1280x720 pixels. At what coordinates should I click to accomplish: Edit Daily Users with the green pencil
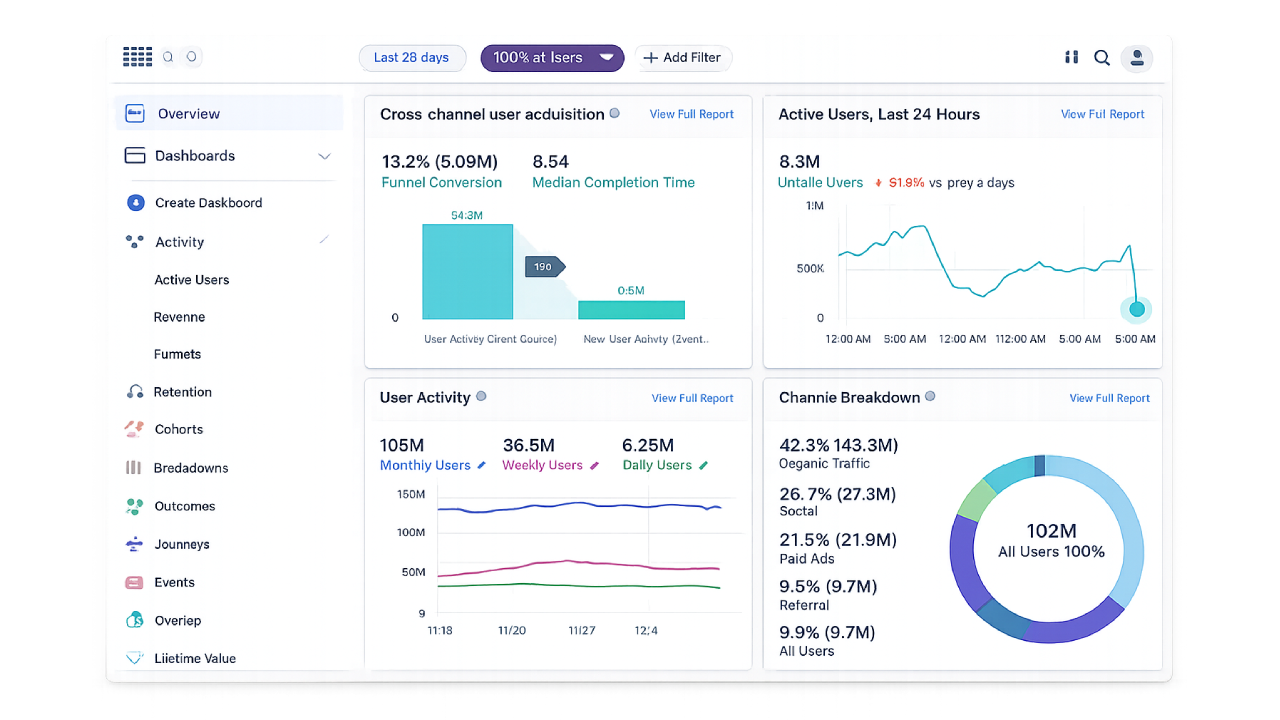point(703,465)
